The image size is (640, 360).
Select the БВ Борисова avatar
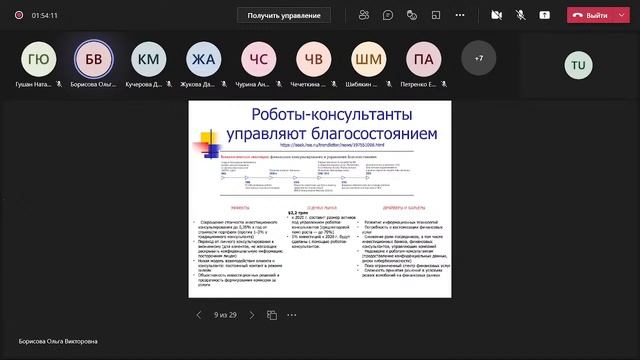click(93, 59)
